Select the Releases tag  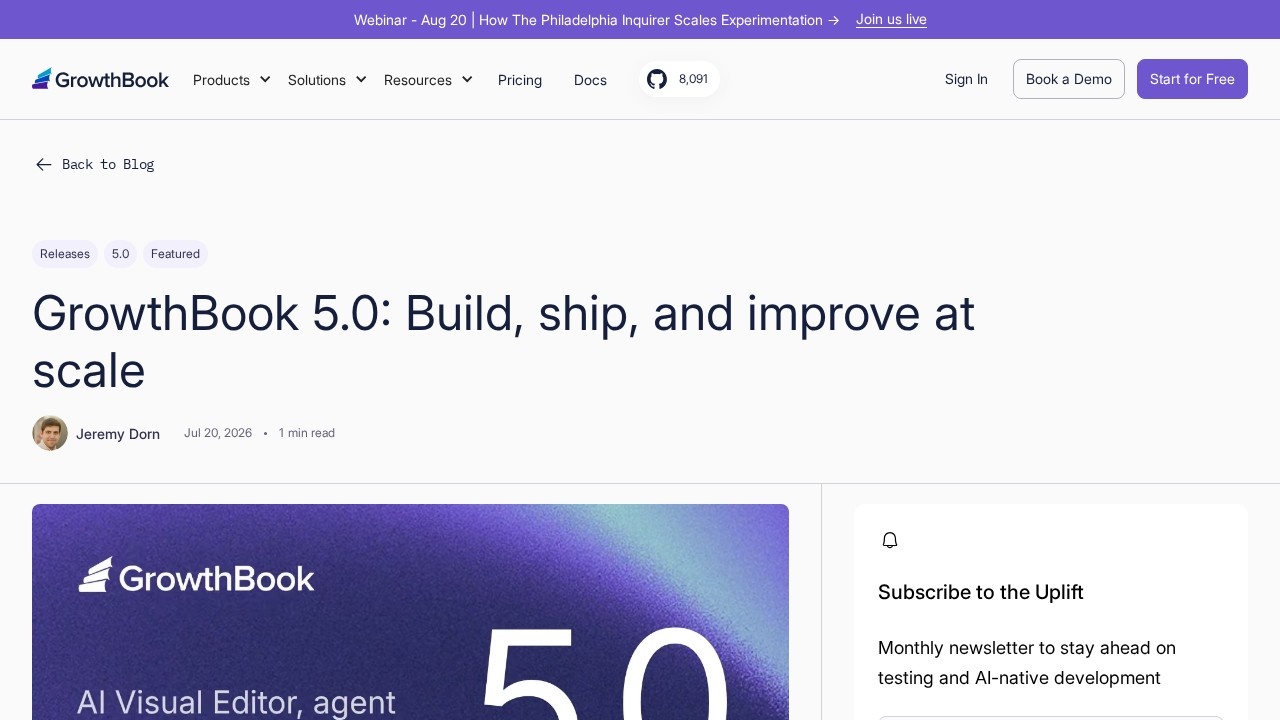click(65, 254)
